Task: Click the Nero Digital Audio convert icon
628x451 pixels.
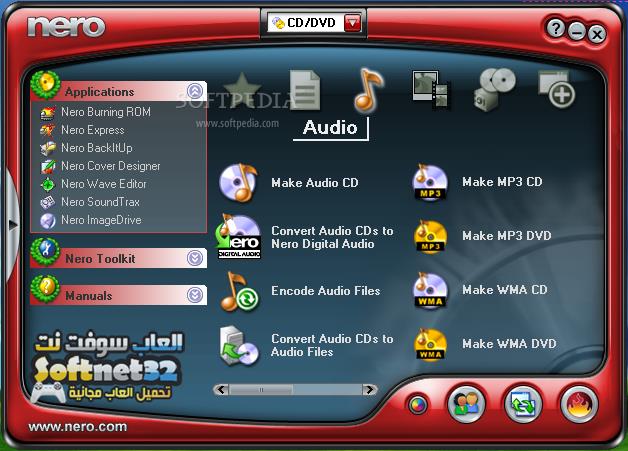Action: point(240,236)
